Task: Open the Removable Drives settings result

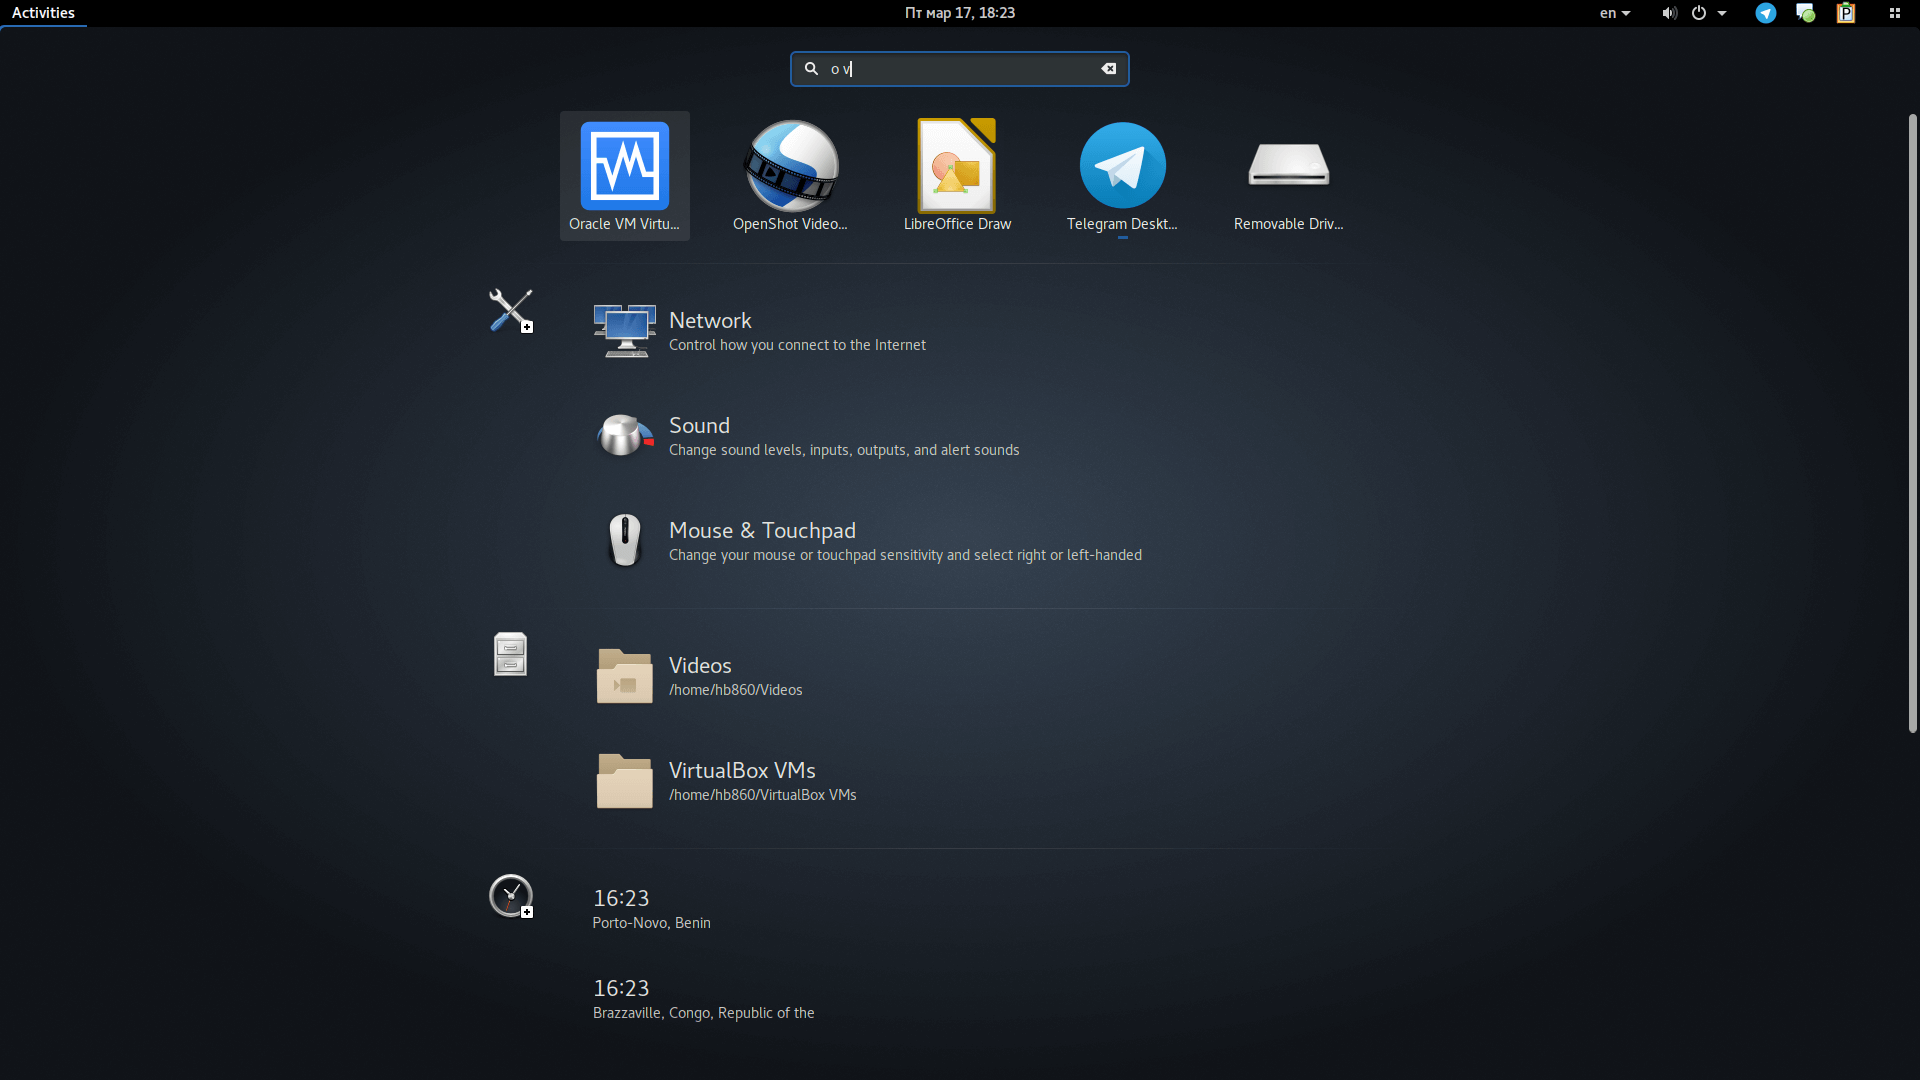Action: coord(1288,175)
